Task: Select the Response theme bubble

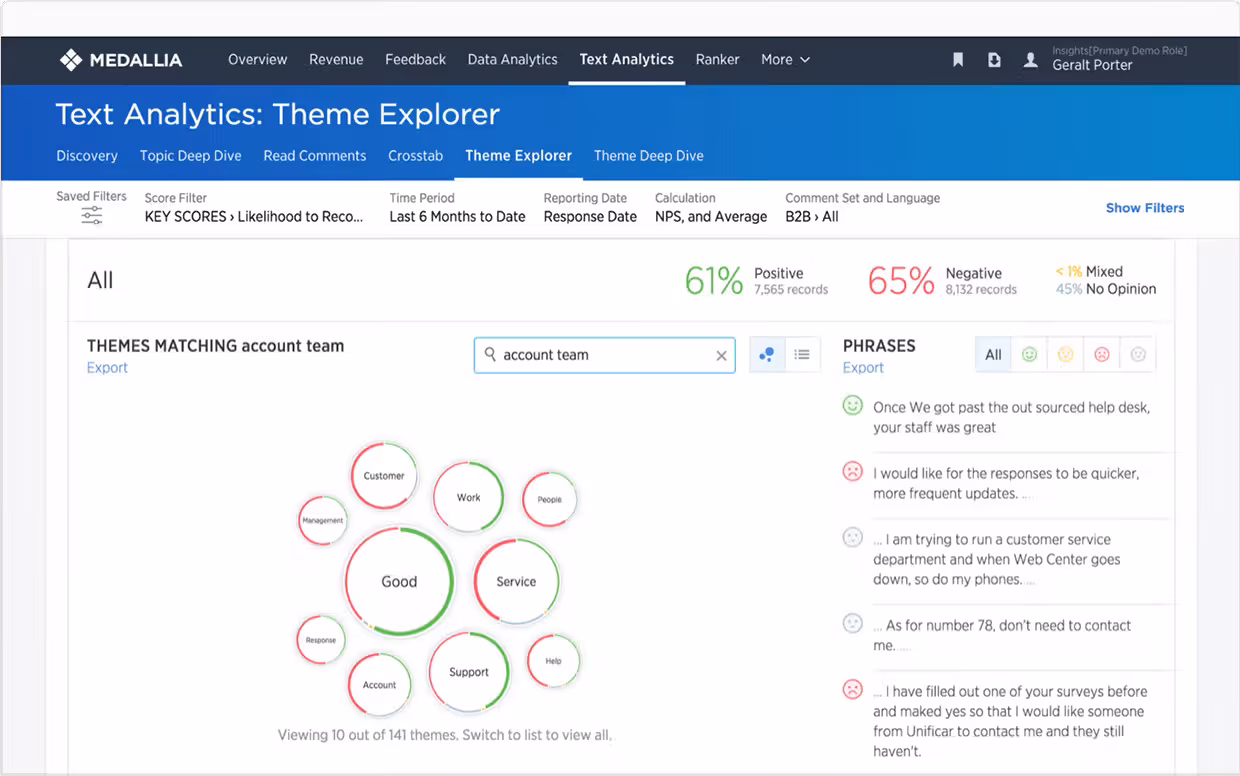Action: (321, 640)
